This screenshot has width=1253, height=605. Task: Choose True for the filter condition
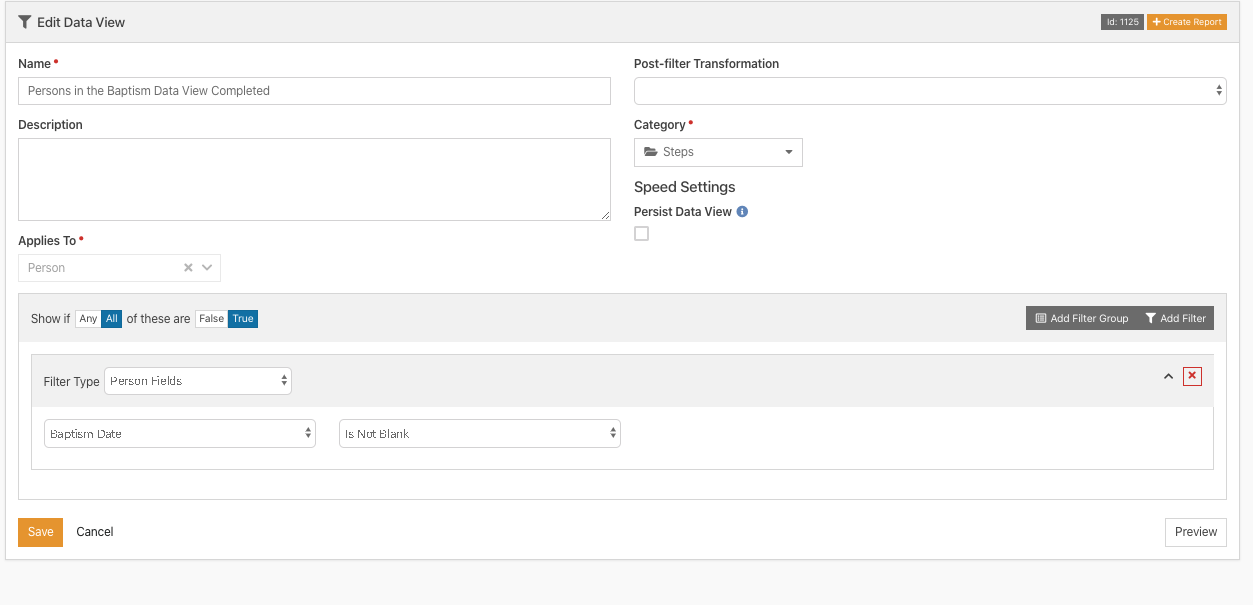coord(243,319)
